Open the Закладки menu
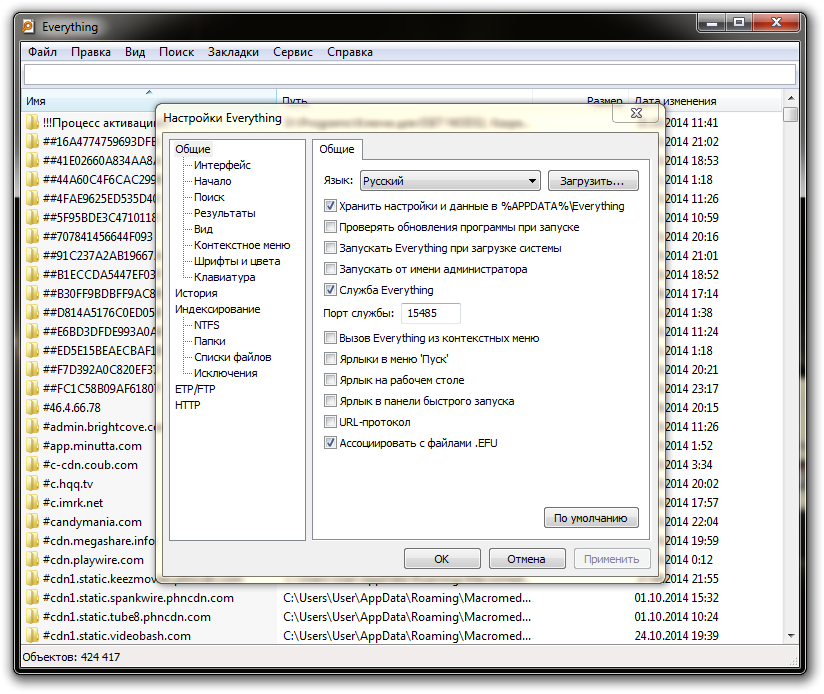 pos(233,52)
